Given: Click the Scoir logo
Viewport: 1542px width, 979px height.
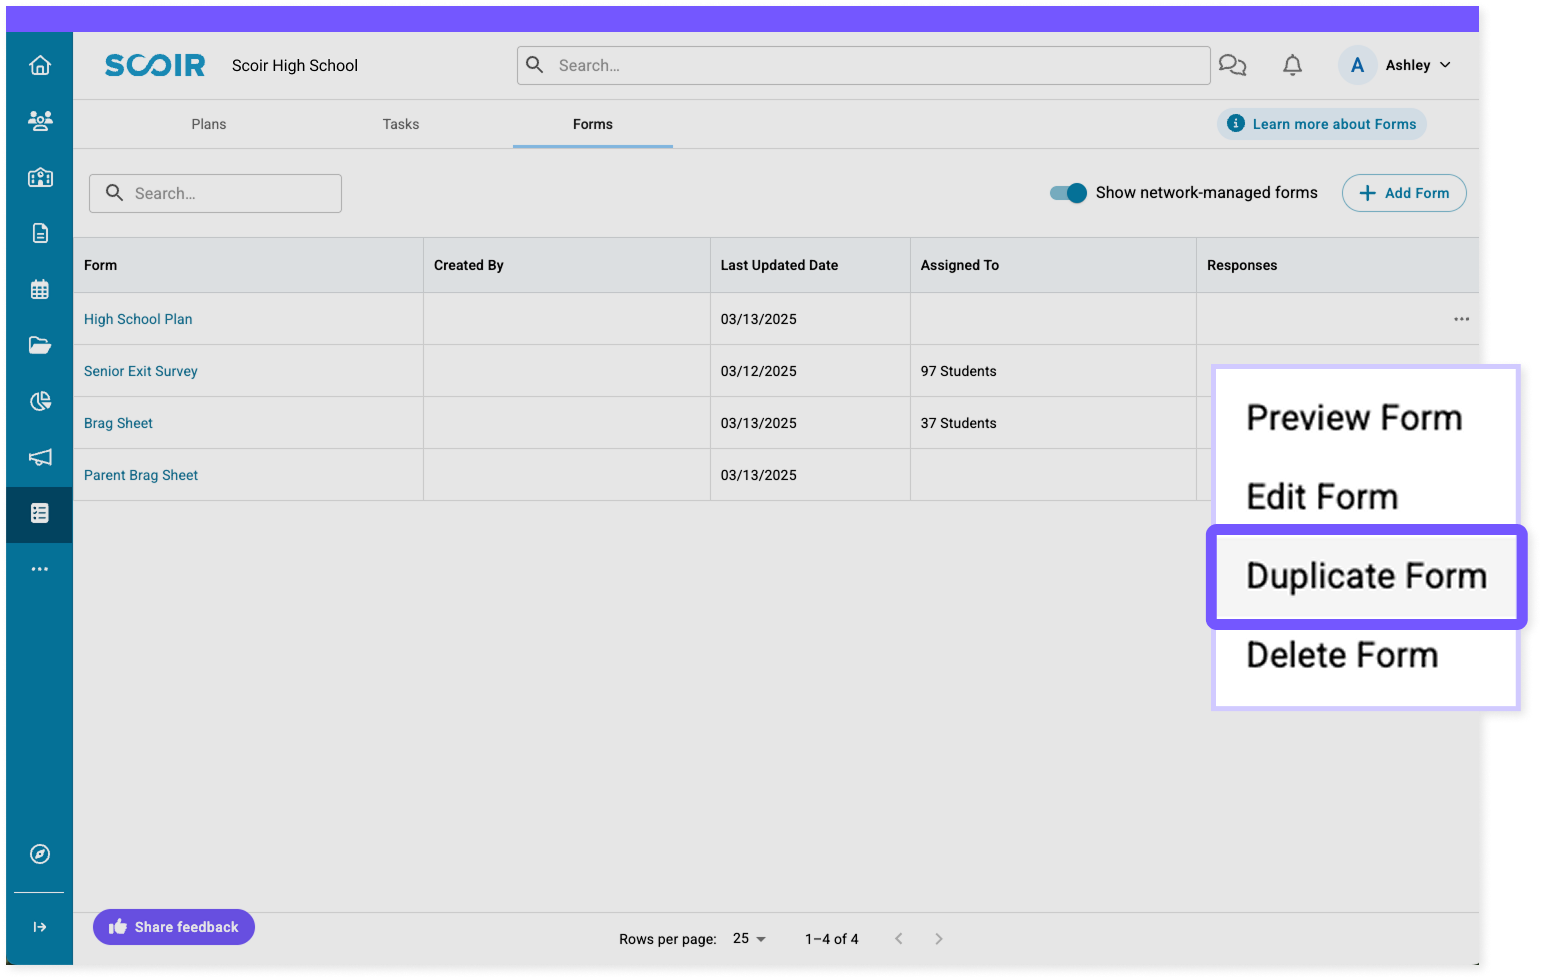Looking at the screenshot, I should (x=155, y=65).
